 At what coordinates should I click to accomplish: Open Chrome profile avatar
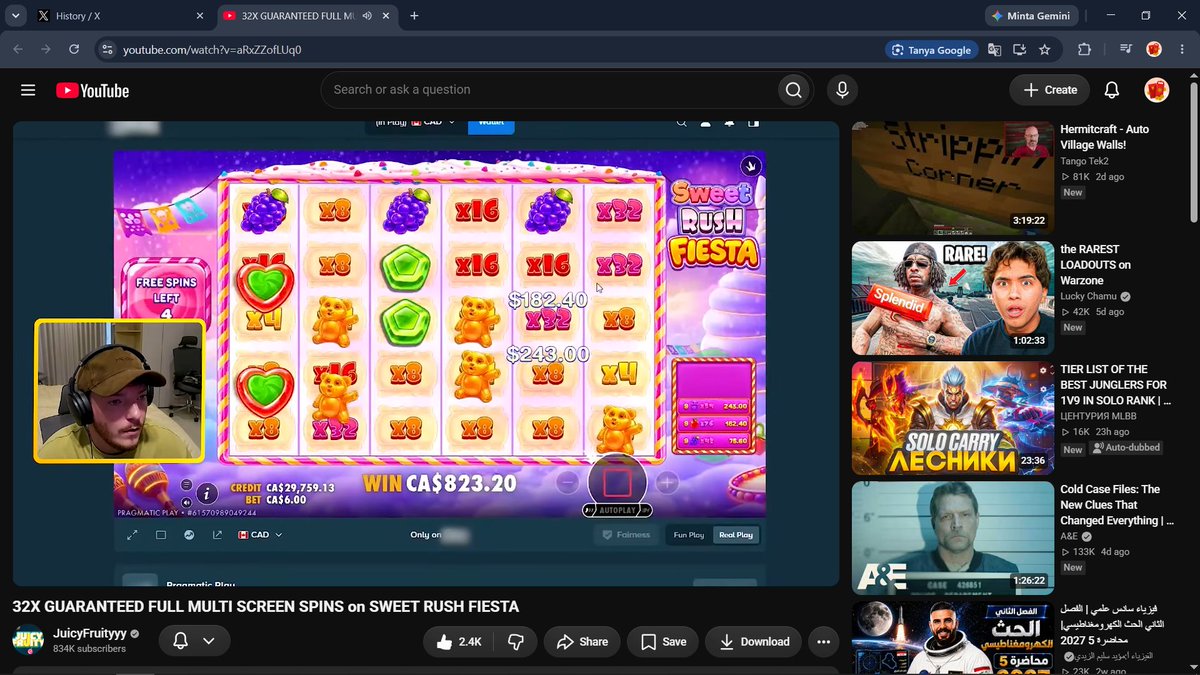(1153, 49)
